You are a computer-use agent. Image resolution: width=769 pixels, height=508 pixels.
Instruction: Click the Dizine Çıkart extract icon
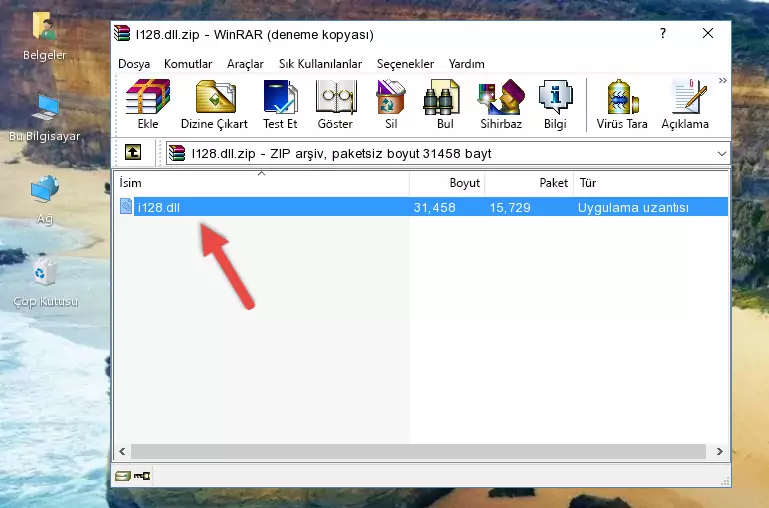coord(214,105)
